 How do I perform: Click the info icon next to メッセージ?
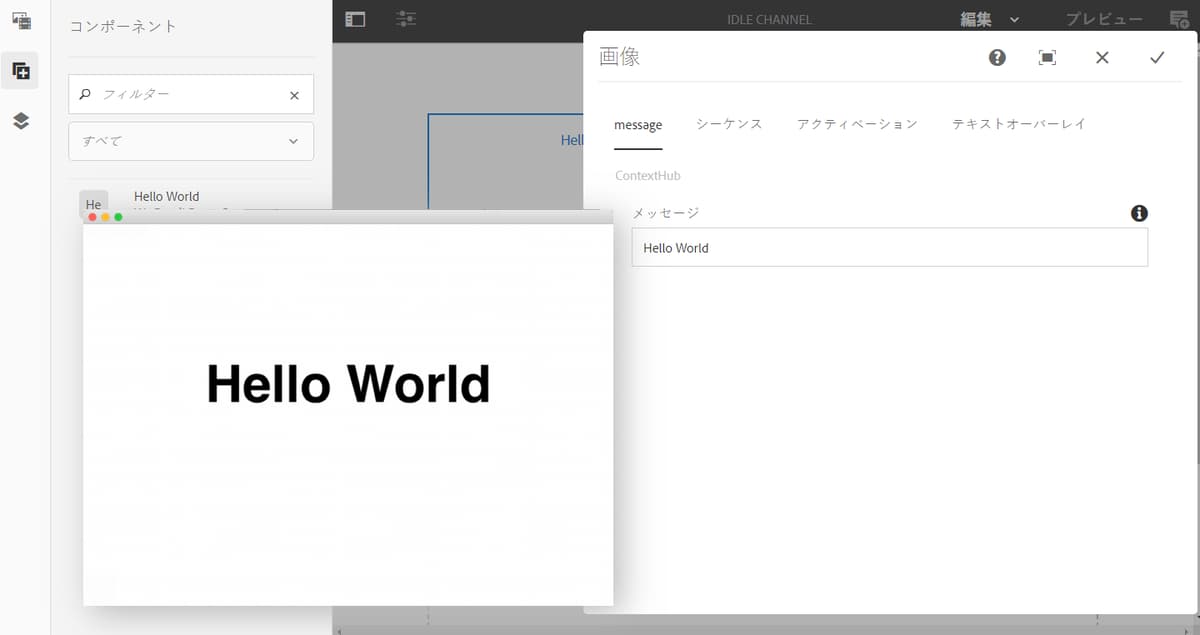(1138, 212)
